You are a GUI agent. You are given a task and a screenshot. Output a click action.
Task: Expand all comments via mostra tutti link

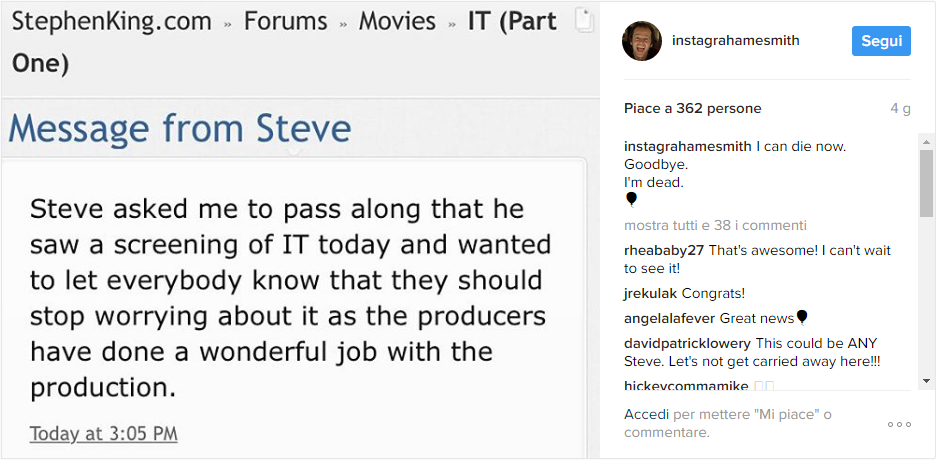point(715,226)
